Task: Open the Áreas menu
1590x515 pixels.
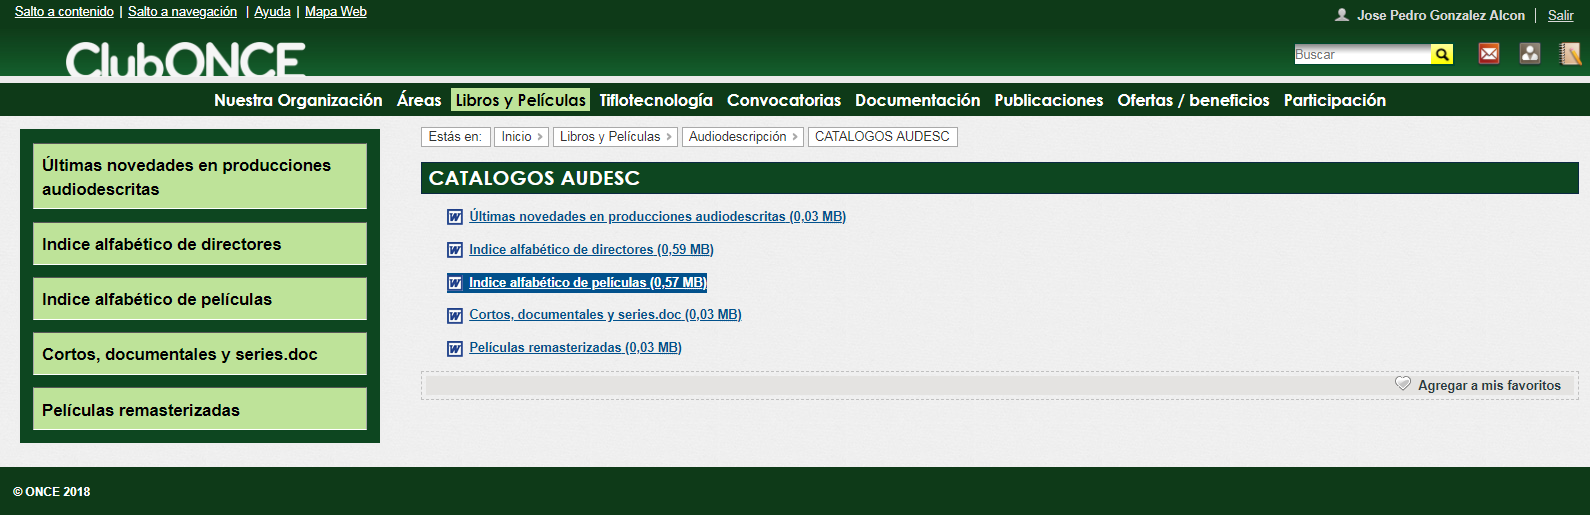Action: (419, 100)
